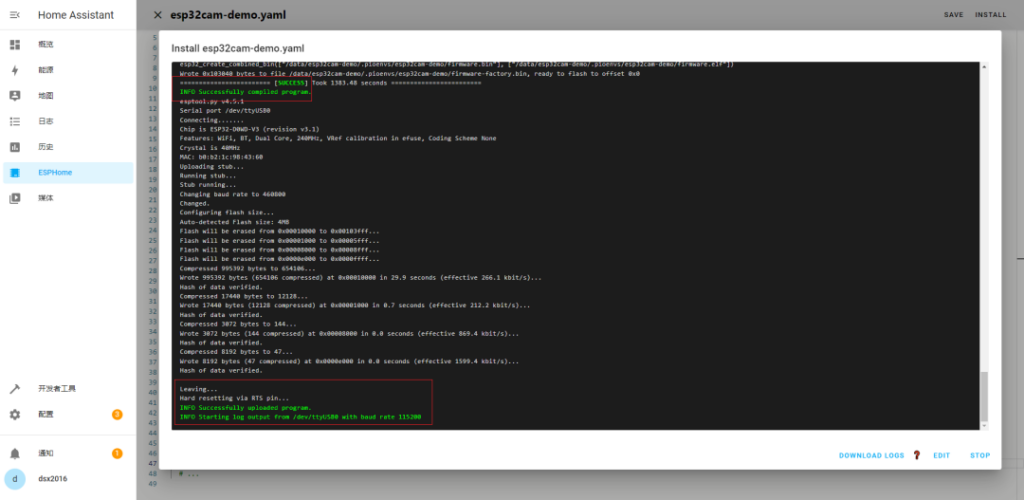Click the STOP button in install dialog
The image size is (1024, 500).
click(x=980, y=456)
